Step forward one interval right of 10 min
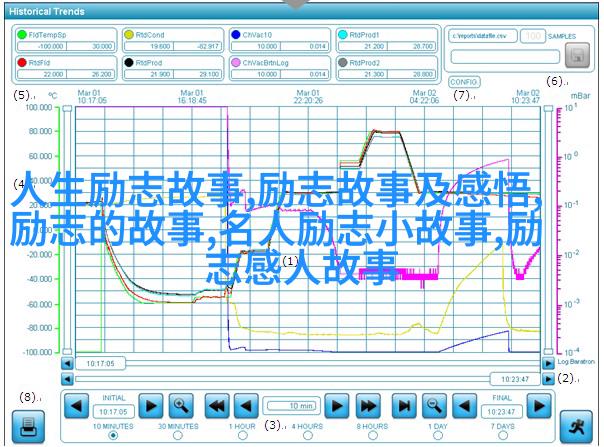 (337, 406)
